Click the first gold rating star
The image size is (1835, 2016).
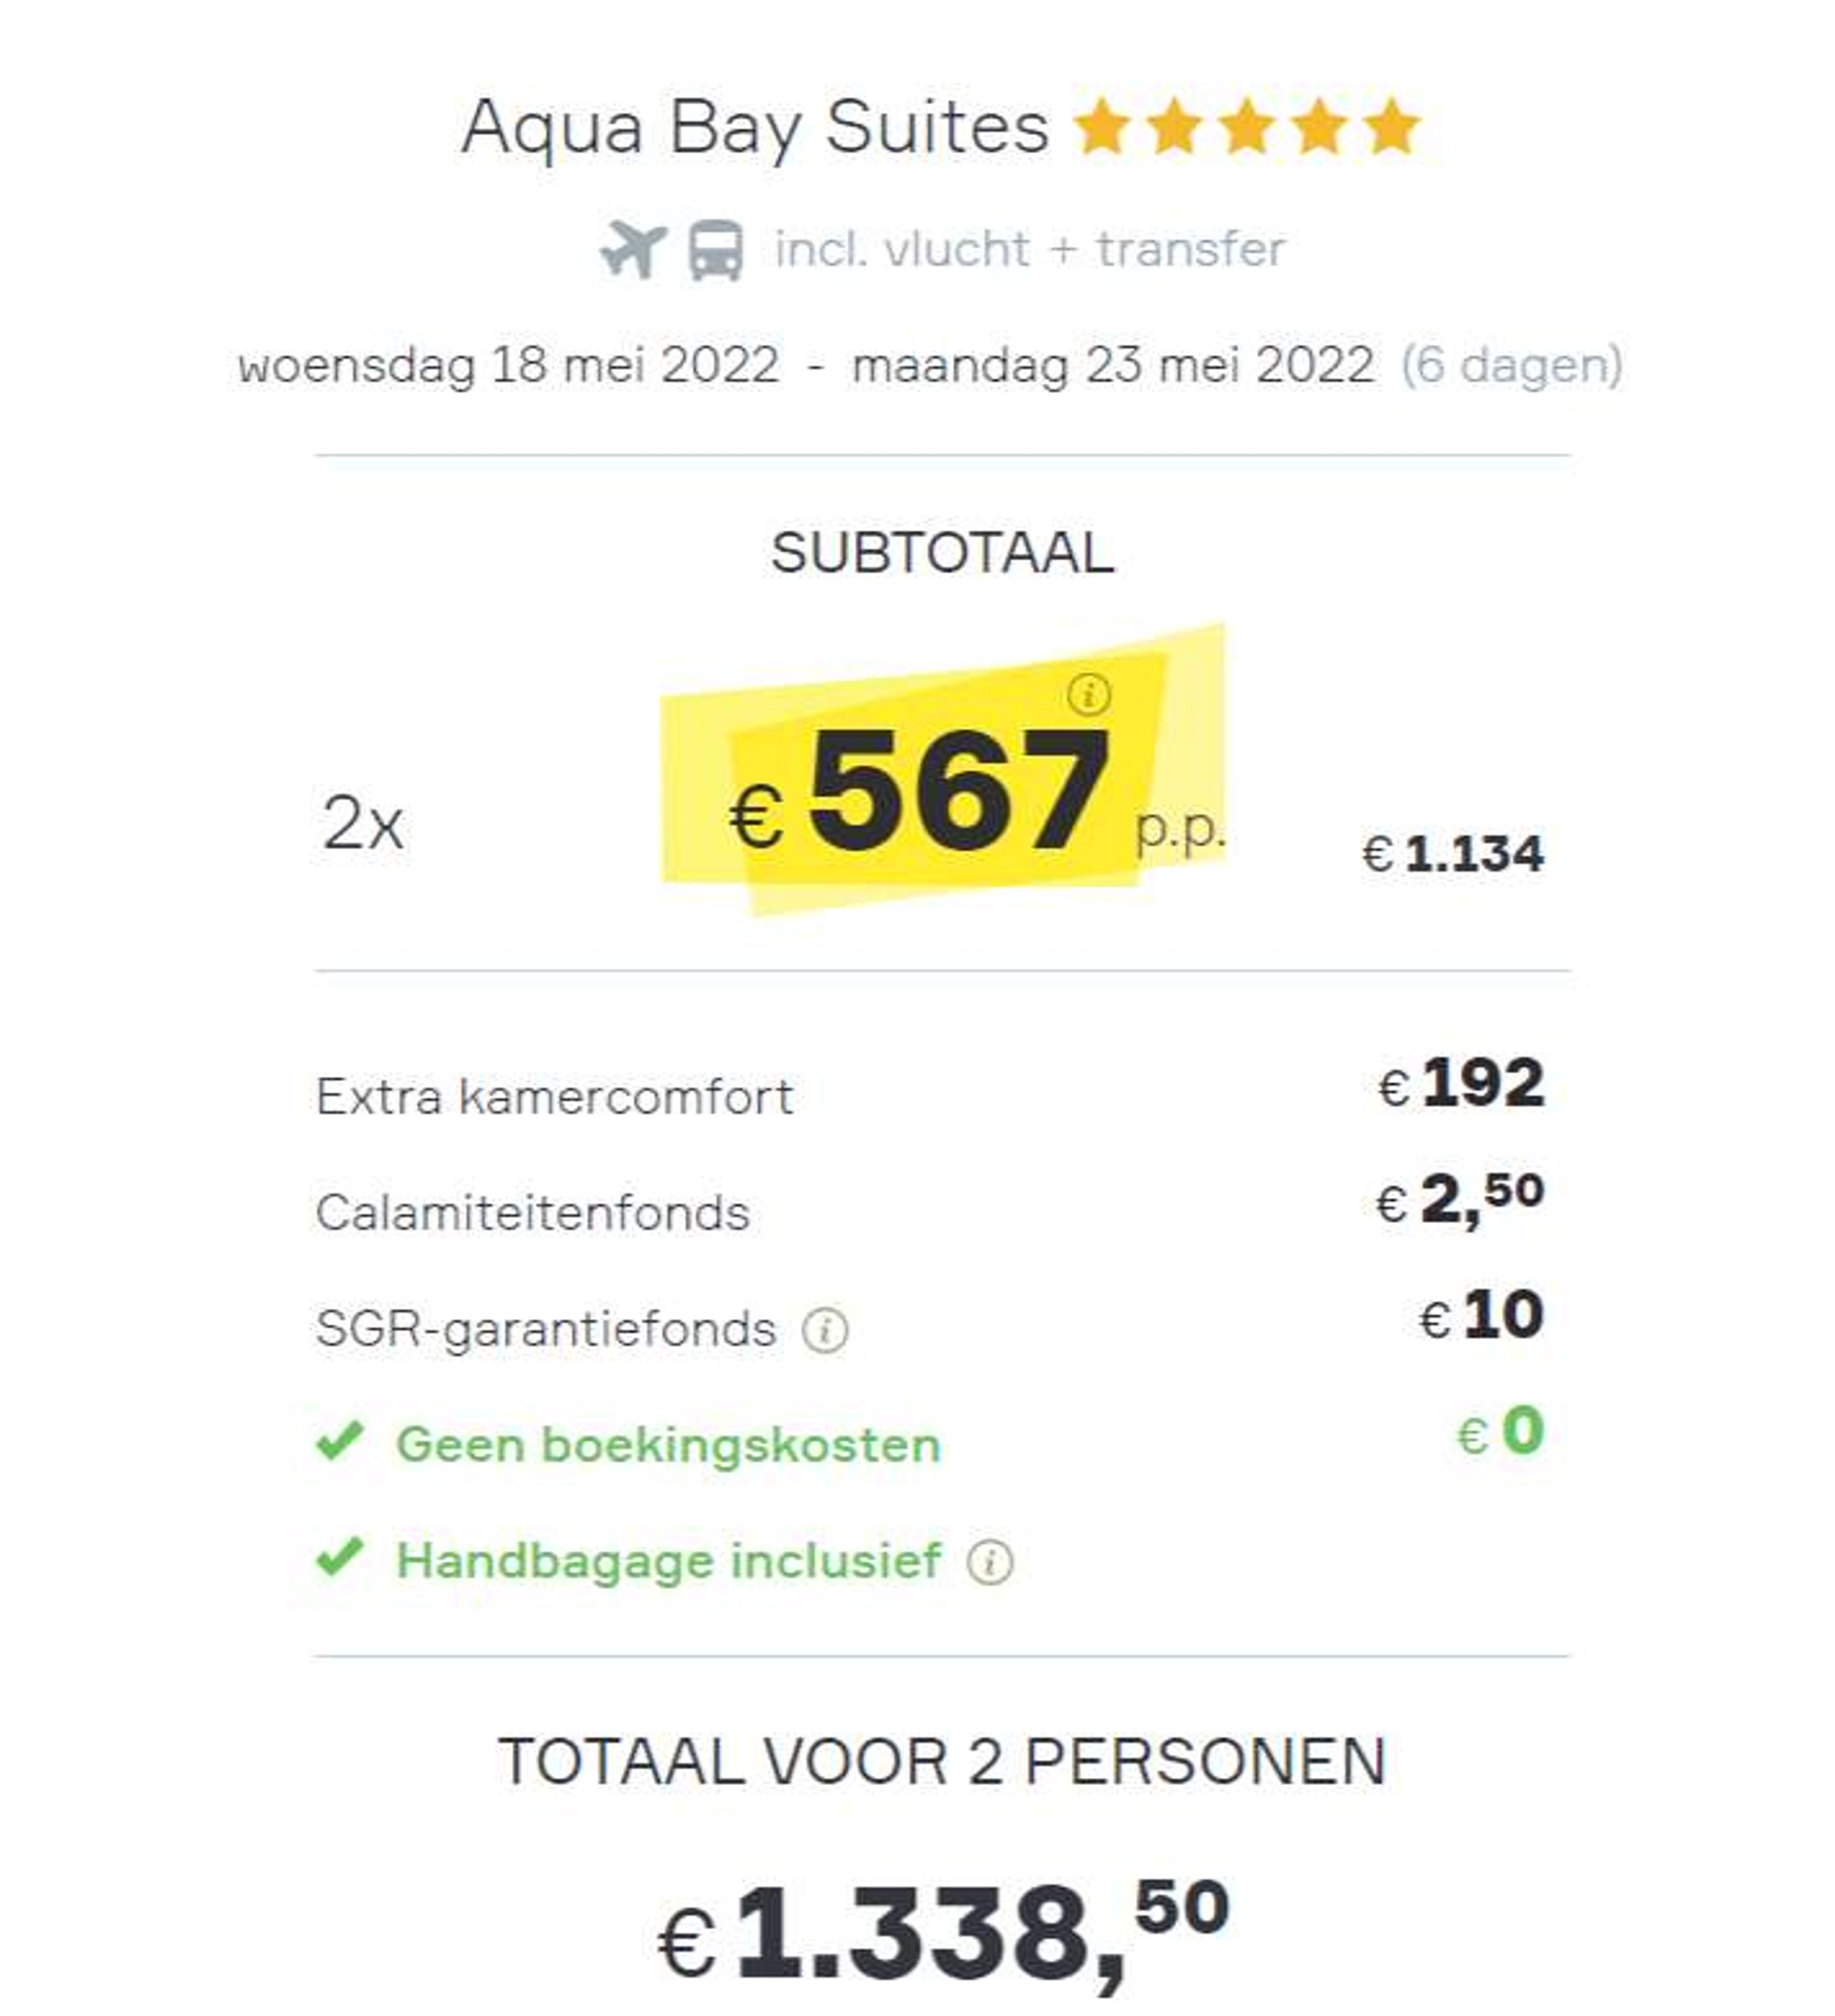coord(1102,127)
